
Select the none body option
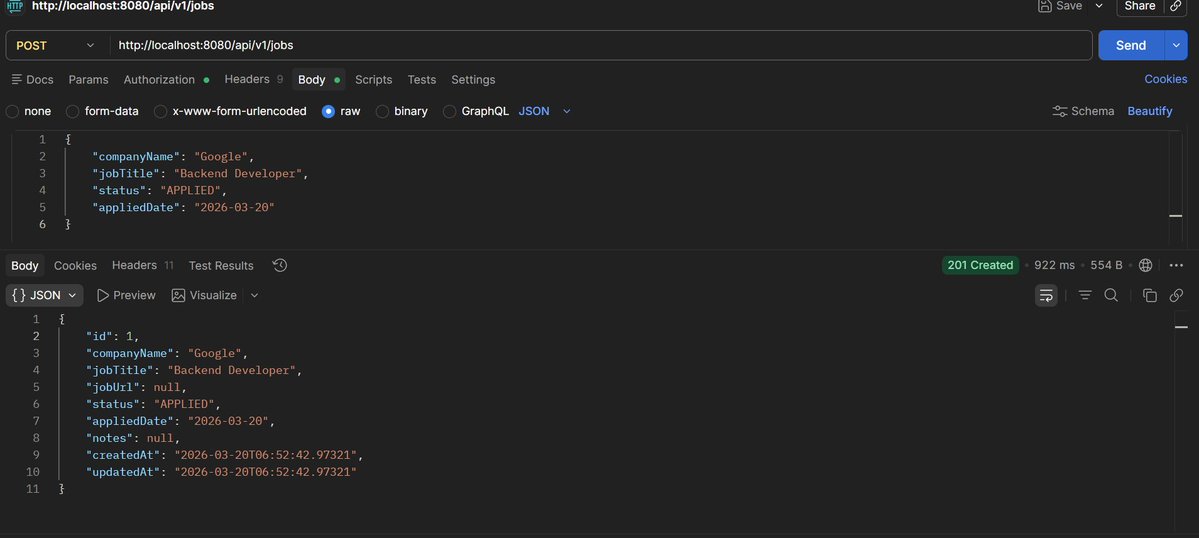(x=28, y=111)
